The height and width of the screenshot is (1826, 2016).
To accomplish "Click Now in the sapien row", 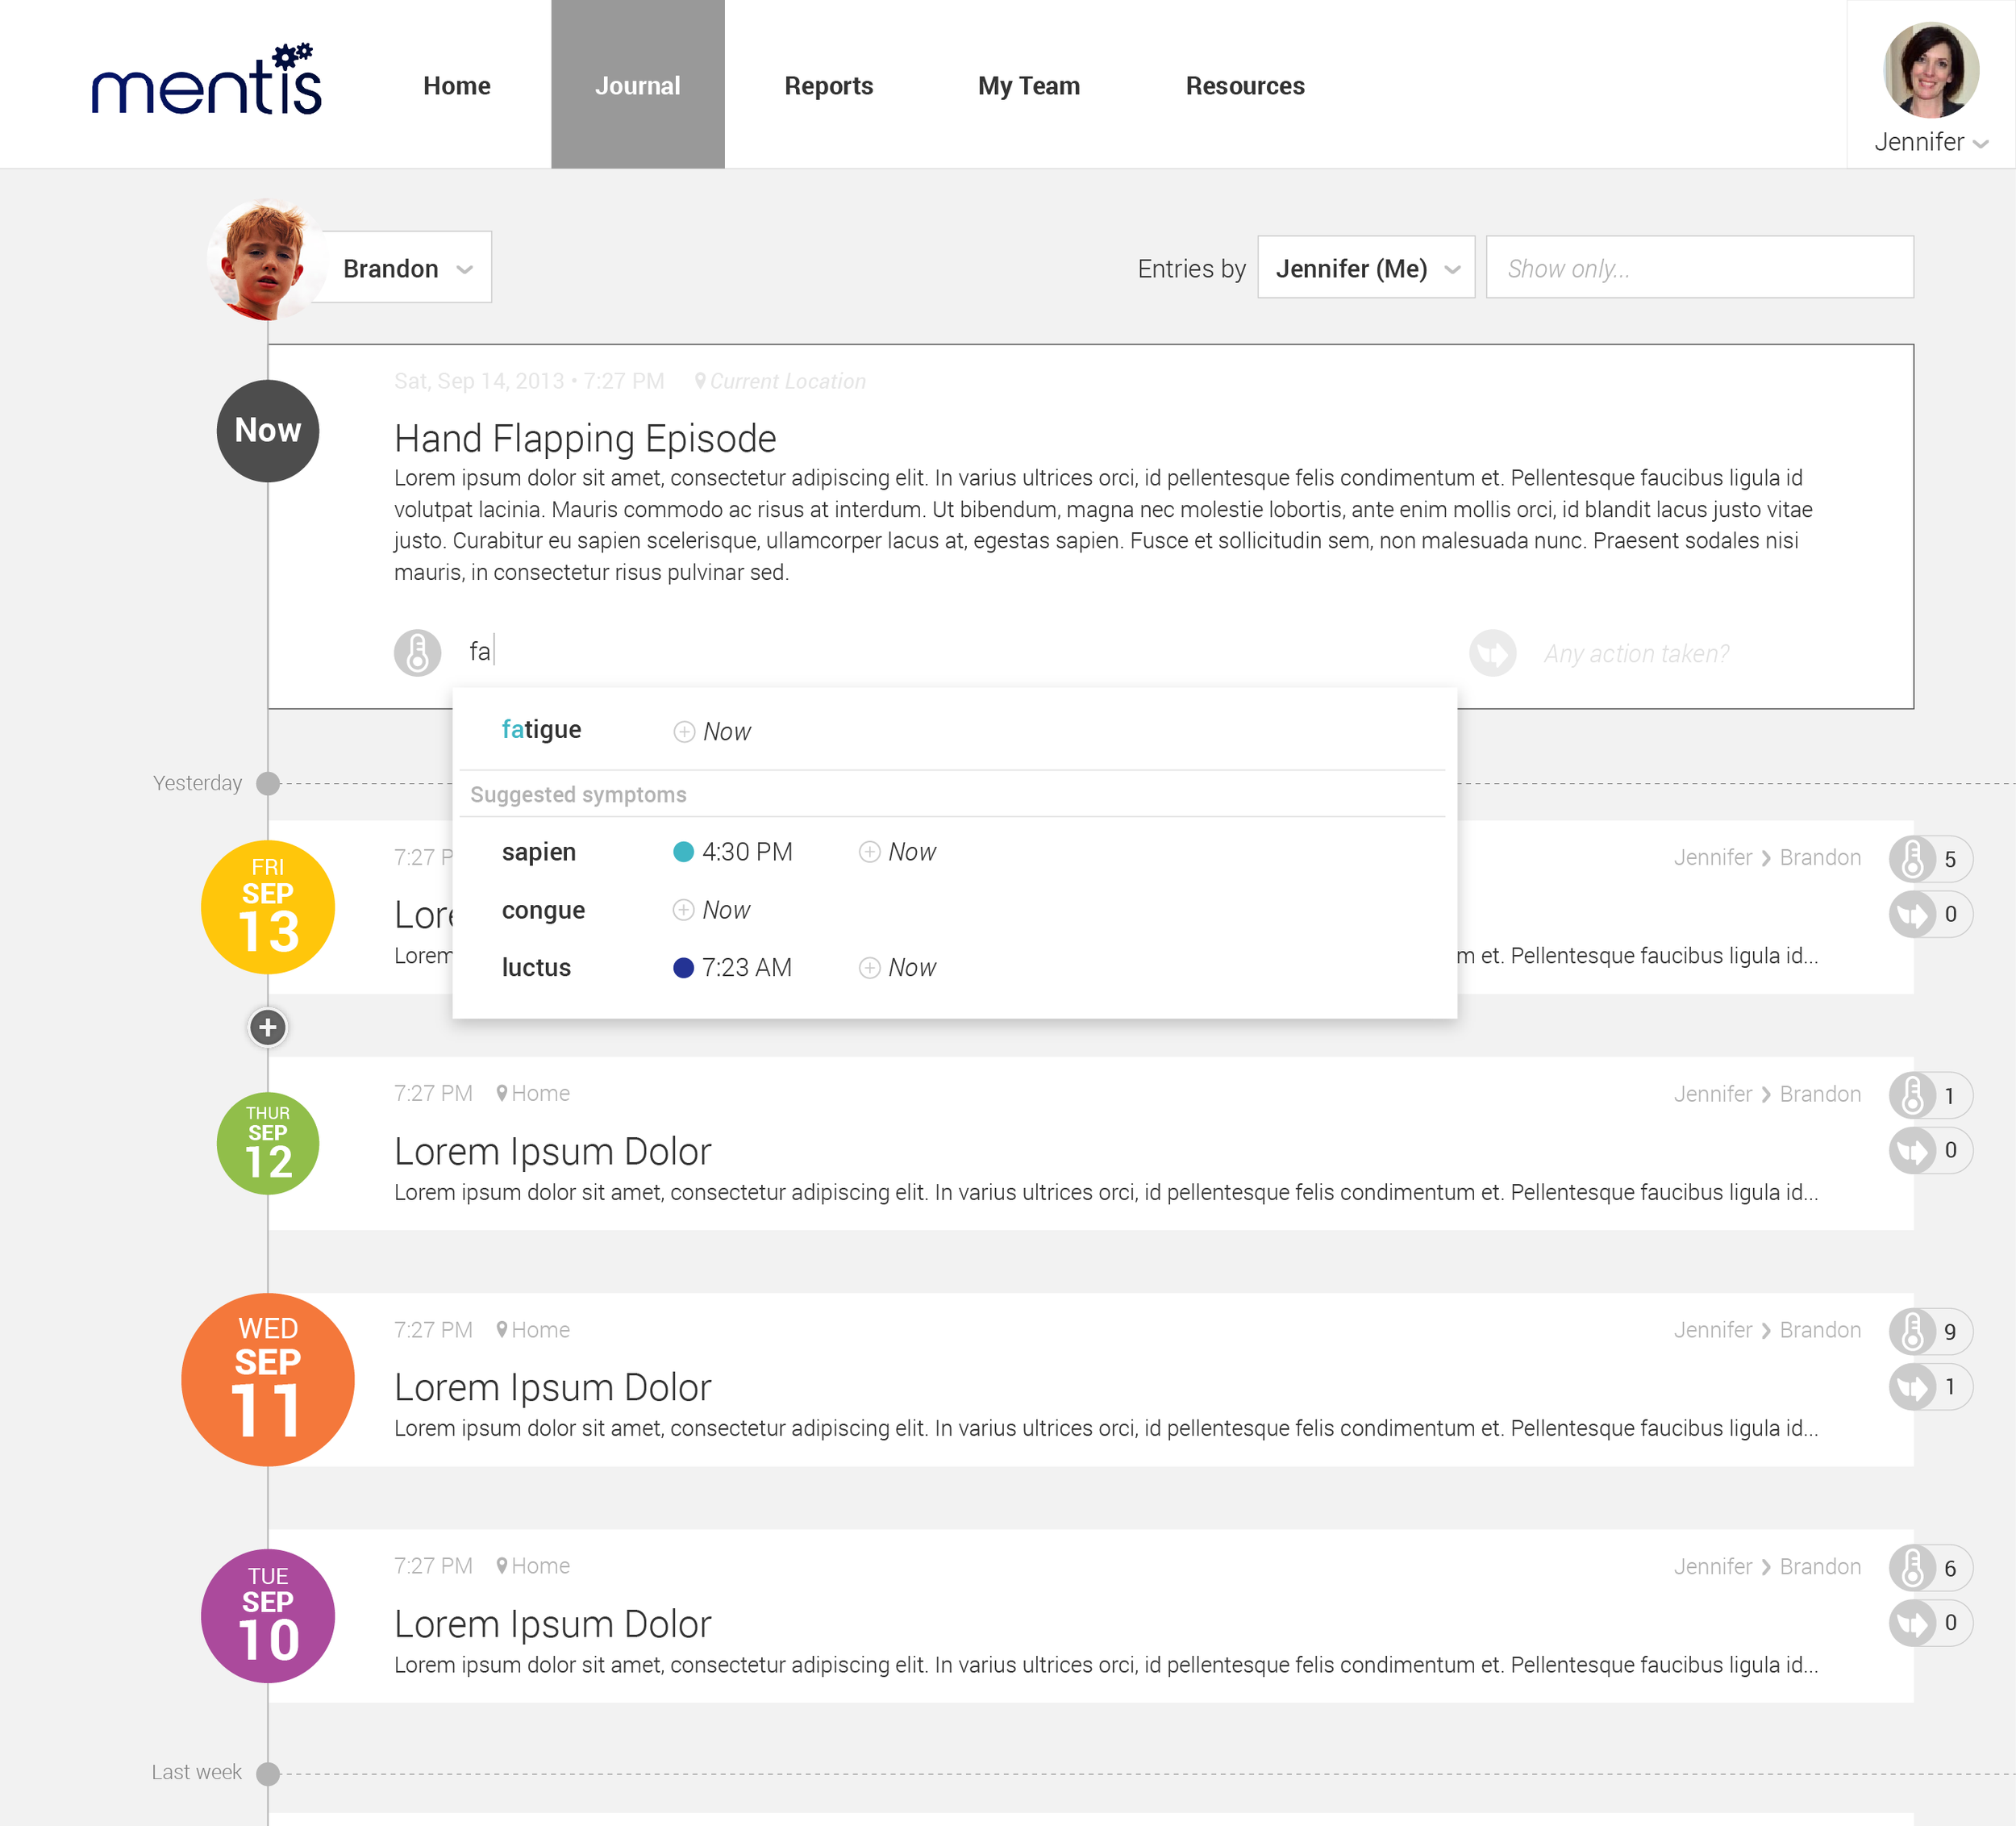I will 912,852.
